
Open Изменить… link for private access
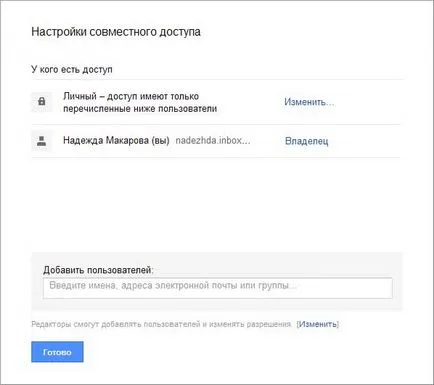point(309,102)
